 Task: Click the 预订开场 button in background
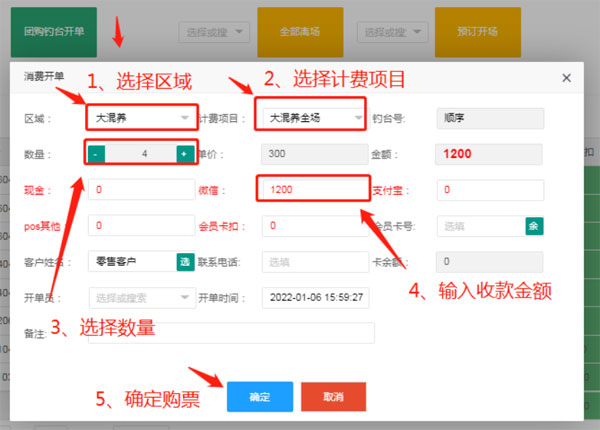pyautogui.click(x=478, y=32)
